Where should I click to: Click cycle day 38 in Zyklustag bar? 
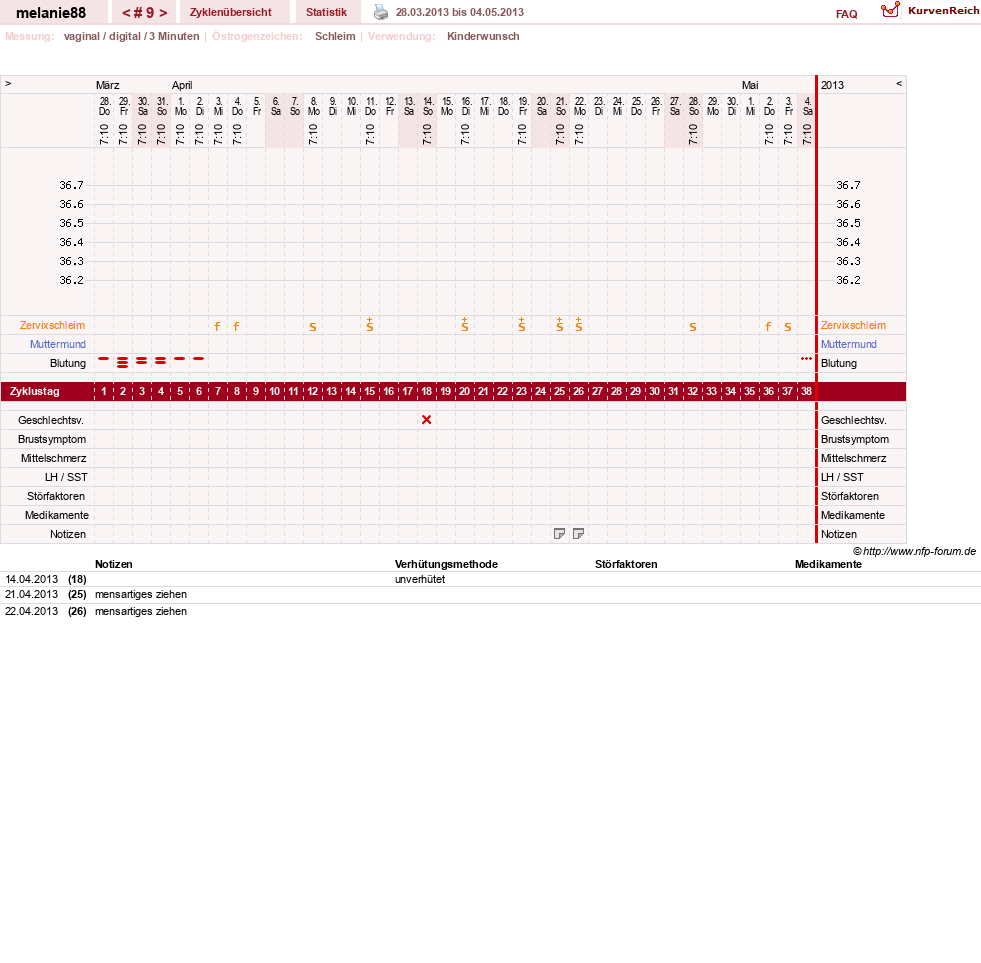coord(806,391)
